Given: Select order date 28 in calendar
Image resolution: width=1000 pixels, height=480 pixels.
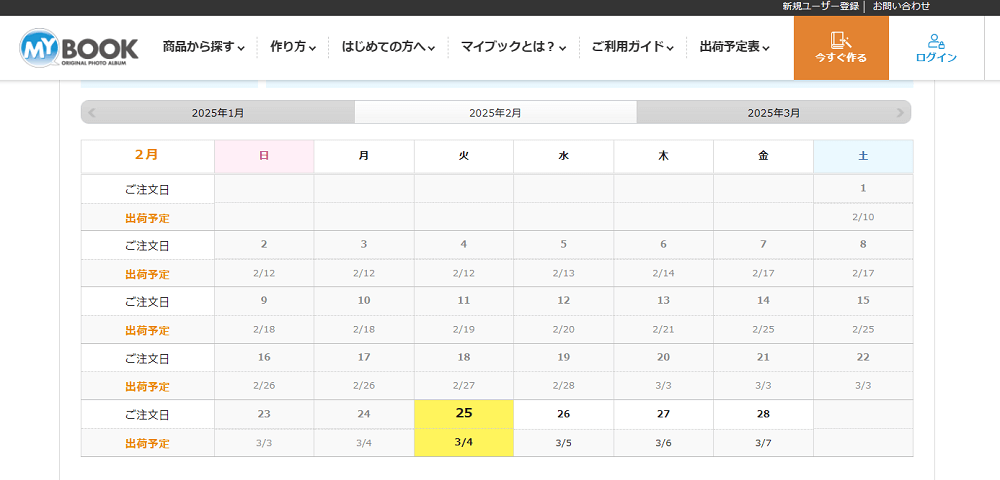Looking at the screenshot, I should click(763, 414).
